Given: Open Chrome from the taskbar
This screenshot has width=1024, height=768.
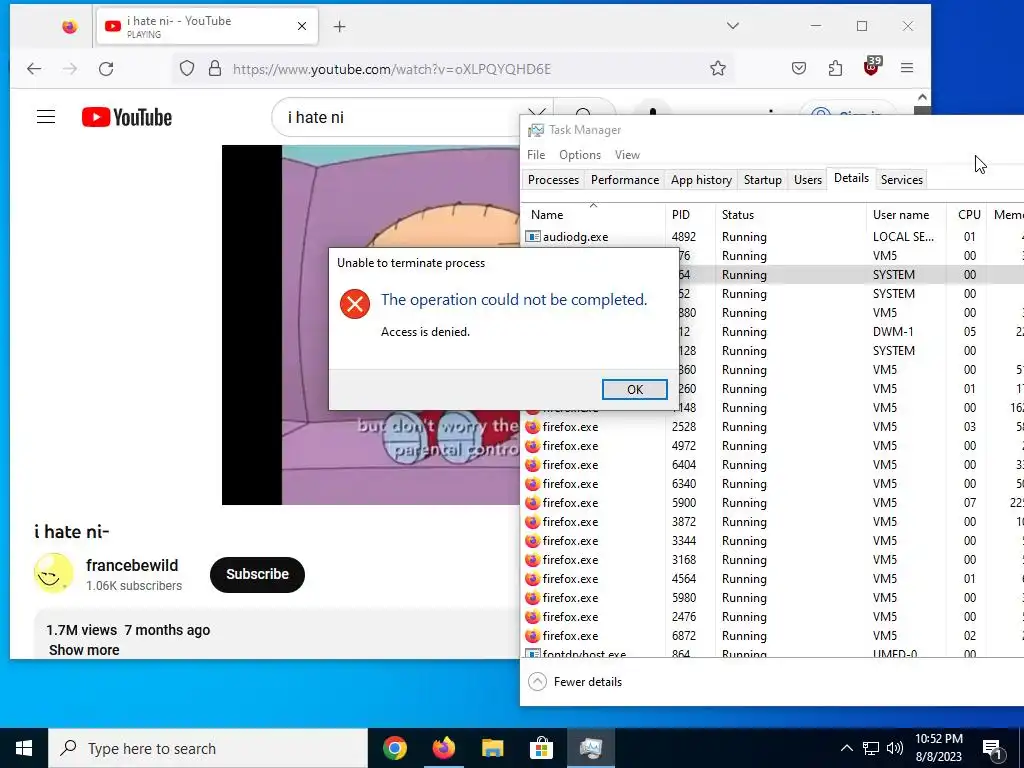Looking at the screenshot, I should tap(394, 748).
